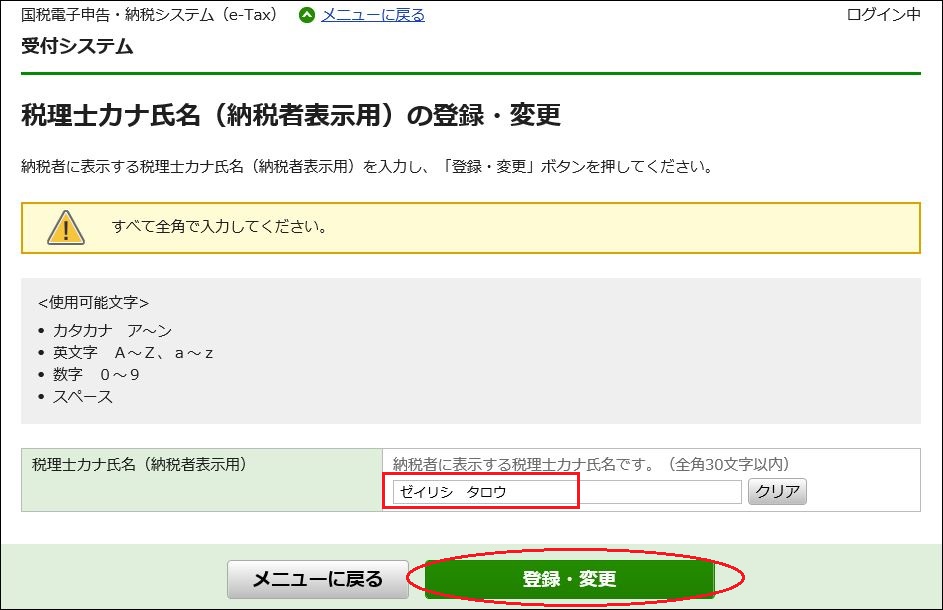The width and height of the screenshot is (943, 610).
Task: Click the <使用可能文字> heading
Action: pyautogui.click(x=93, y=302)
